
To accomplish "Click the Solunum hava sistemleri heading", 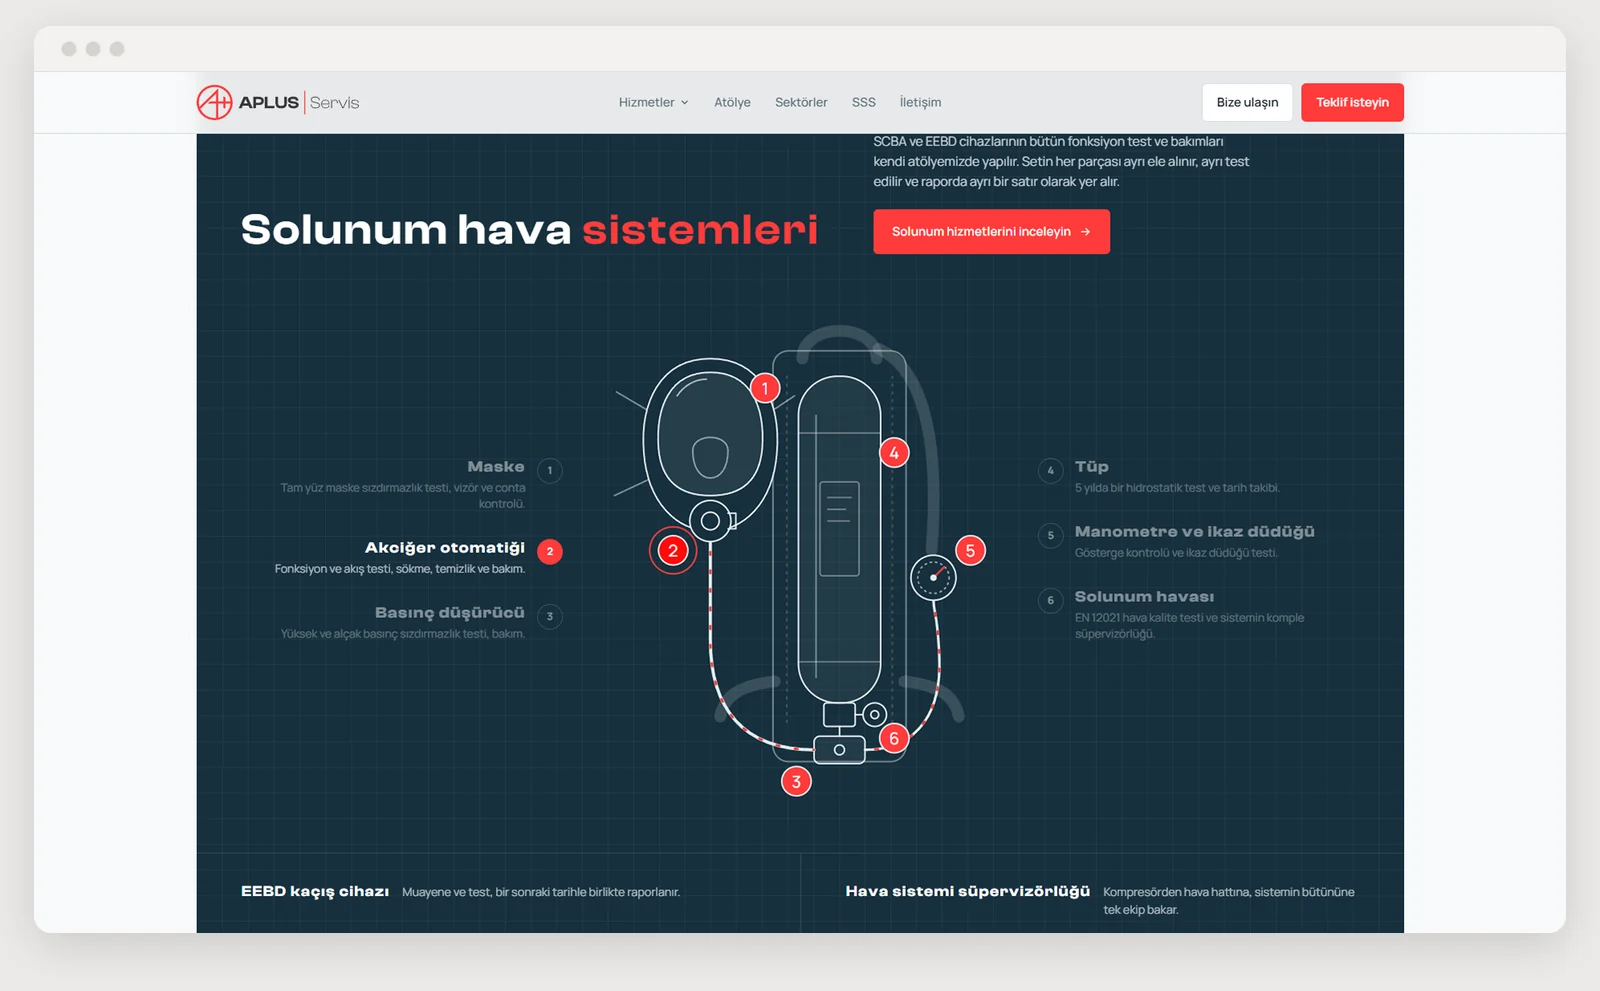I will coord(529,230).
